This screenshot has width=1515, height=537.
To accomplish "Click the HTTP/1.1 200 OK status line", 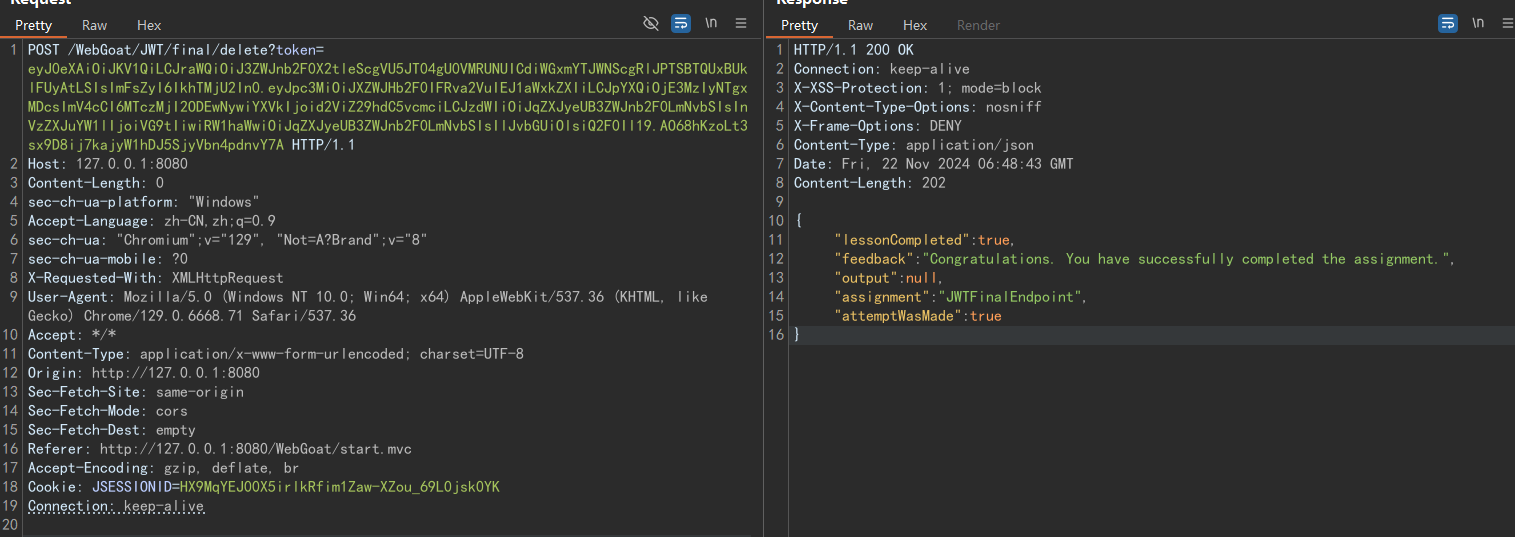I will coord(854,50).
